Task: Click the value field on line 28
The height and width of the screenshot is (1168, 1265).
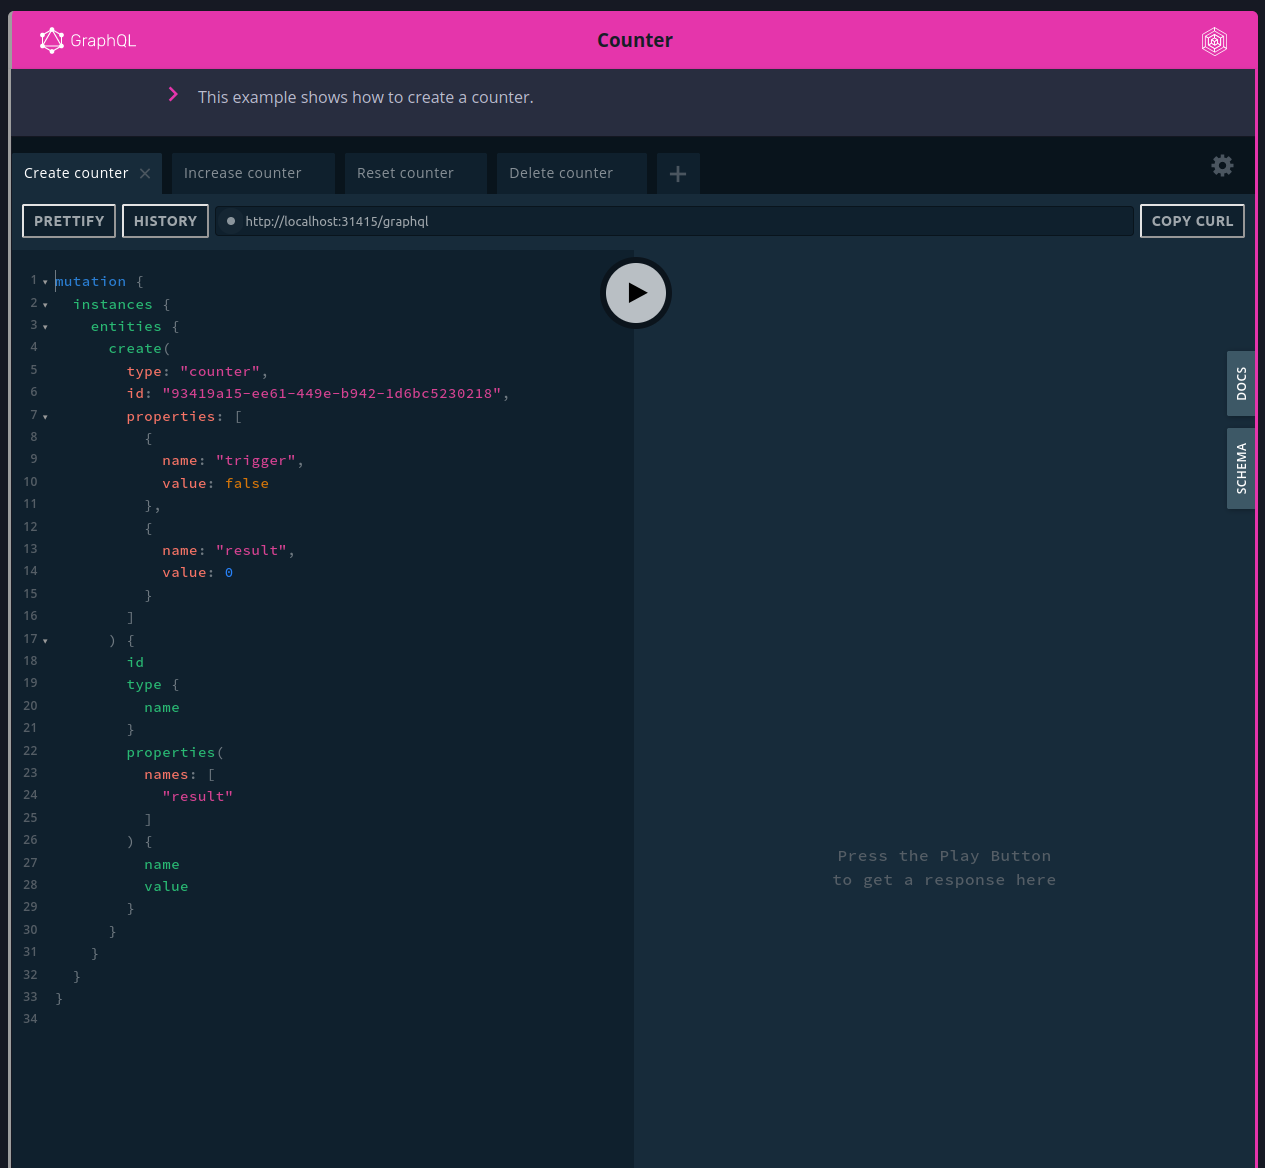Action: (166, 887)
